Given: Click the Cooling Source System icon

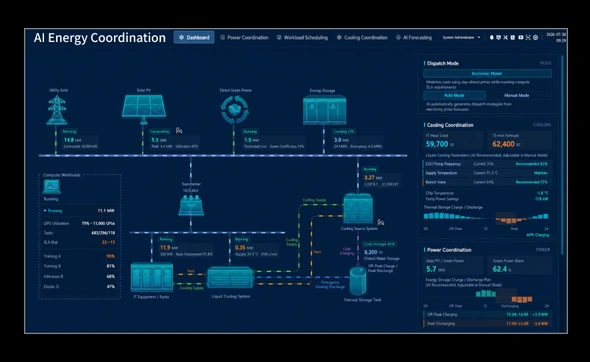Looking at the screenshot, I should (x=358, y=209).
